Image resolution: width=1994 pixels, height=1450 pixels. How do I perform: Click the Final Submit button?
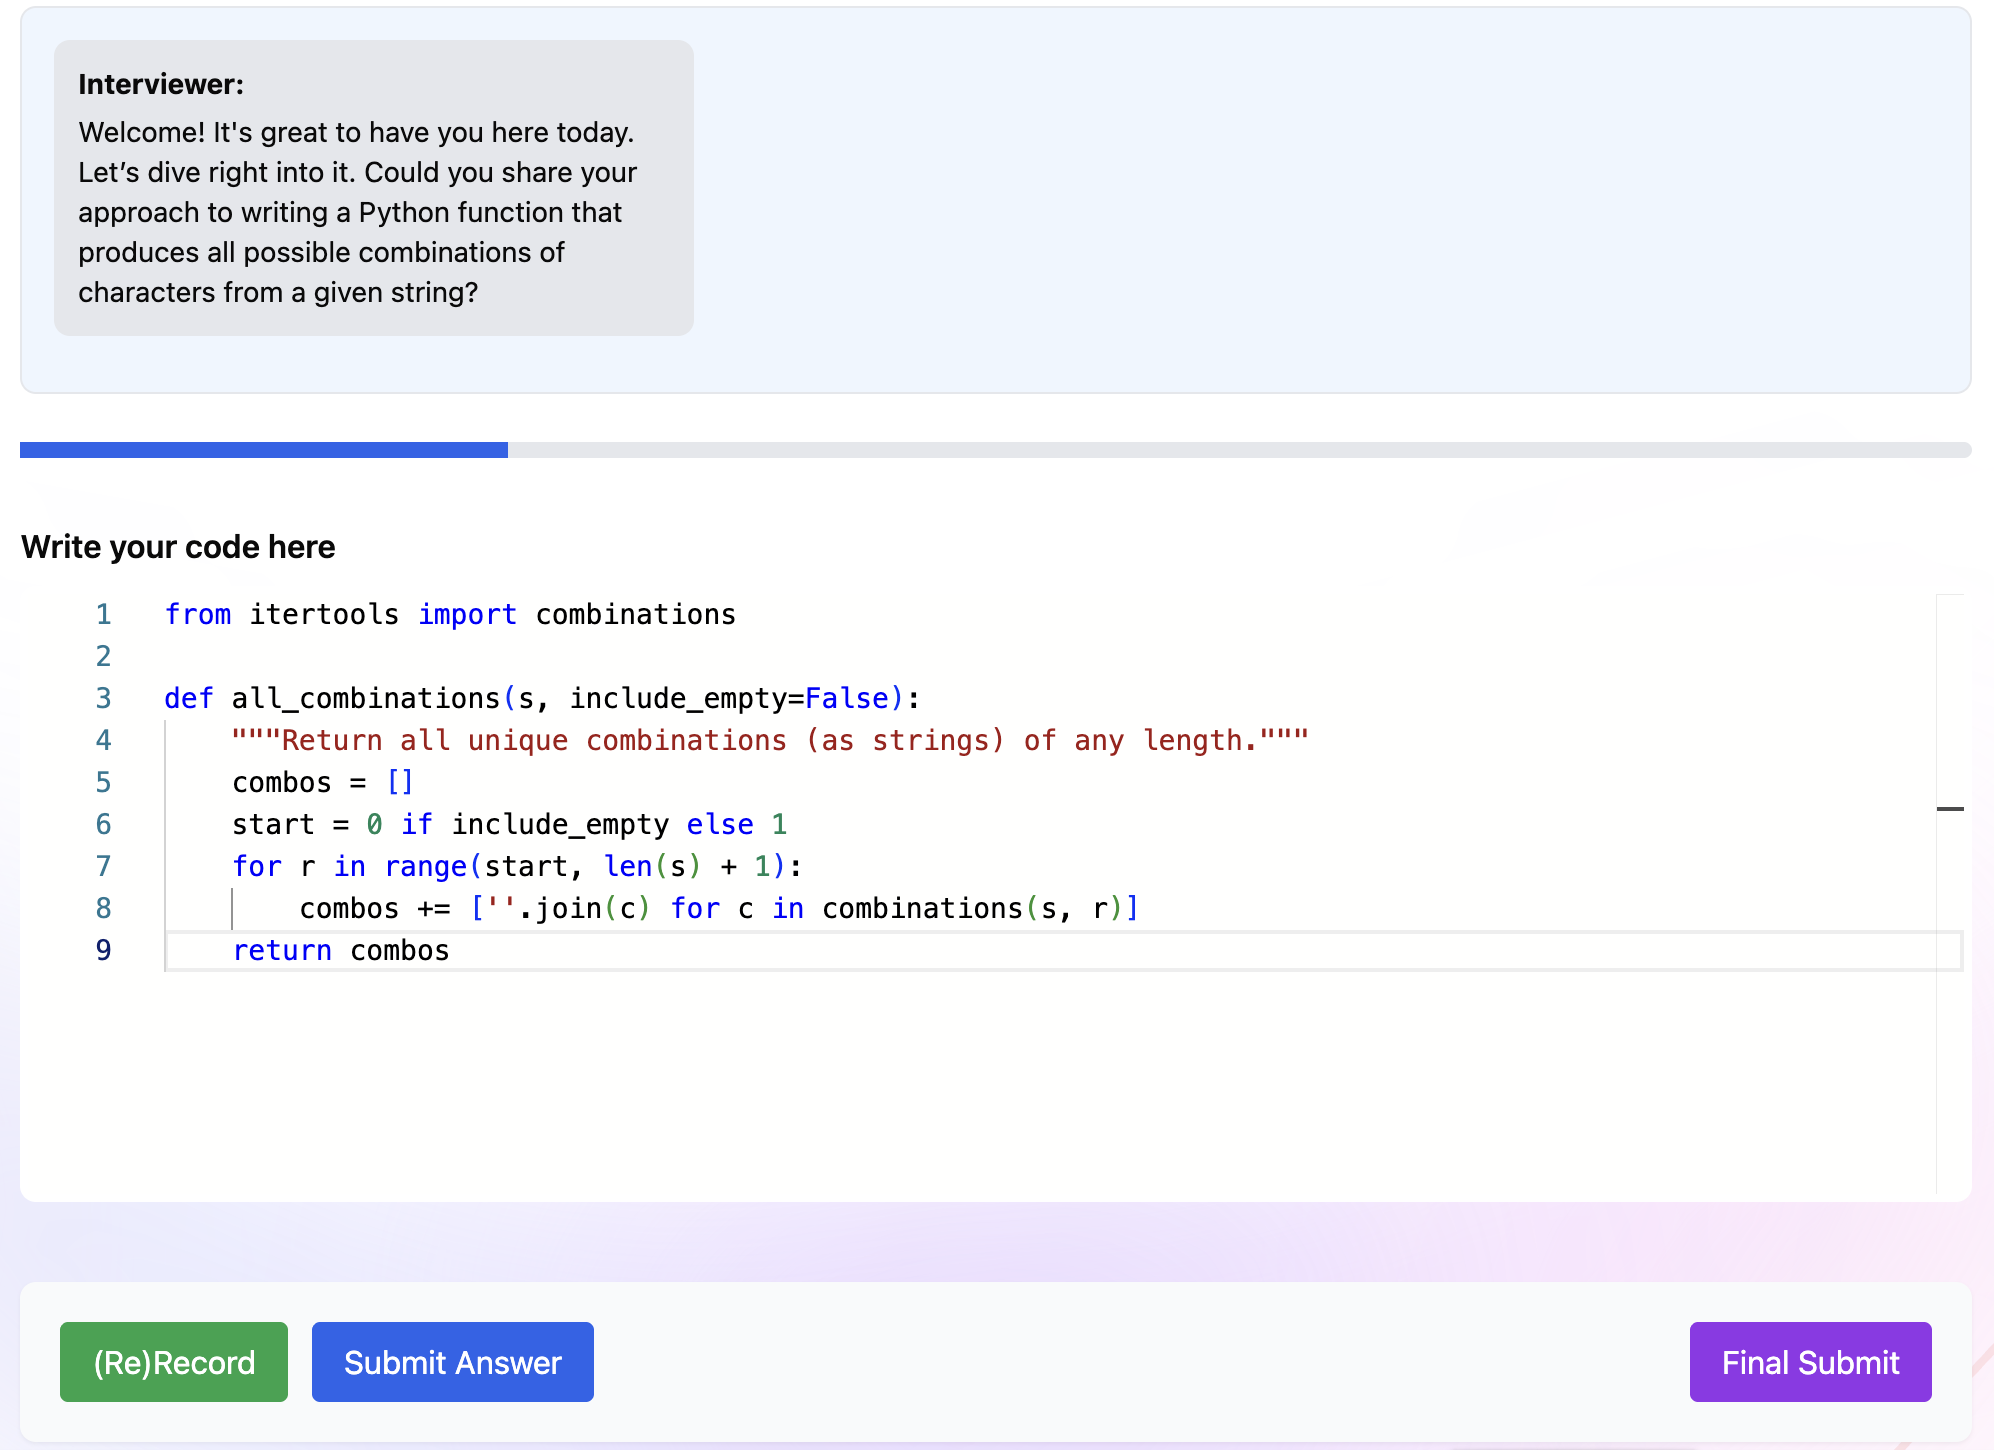pyautogui.click(x=1810, y=1362)
